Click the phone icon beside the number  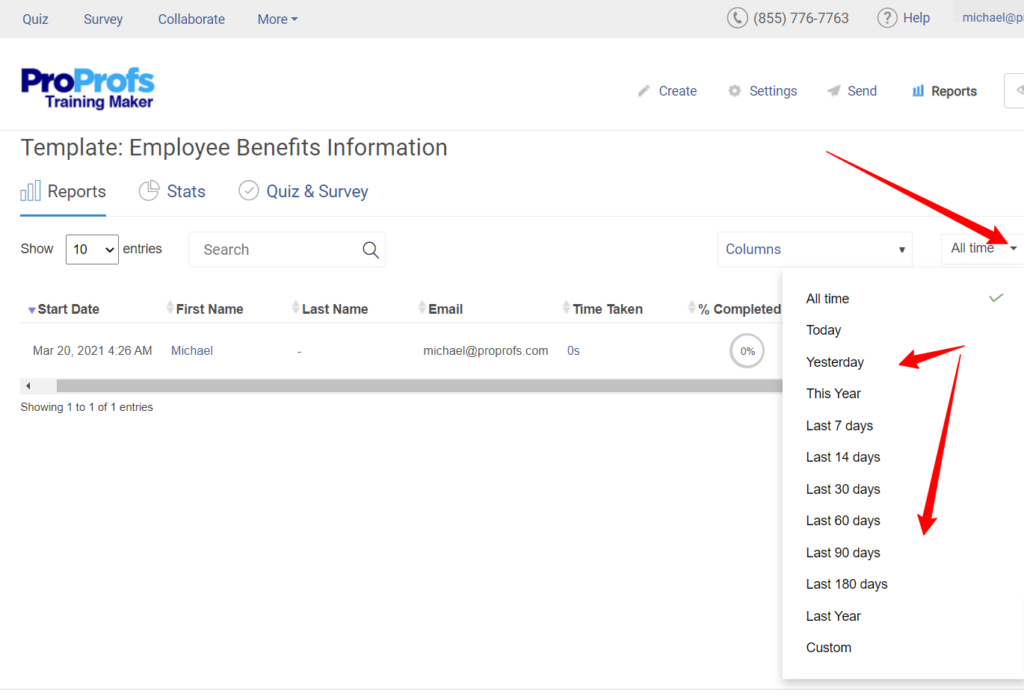(737, 18)
